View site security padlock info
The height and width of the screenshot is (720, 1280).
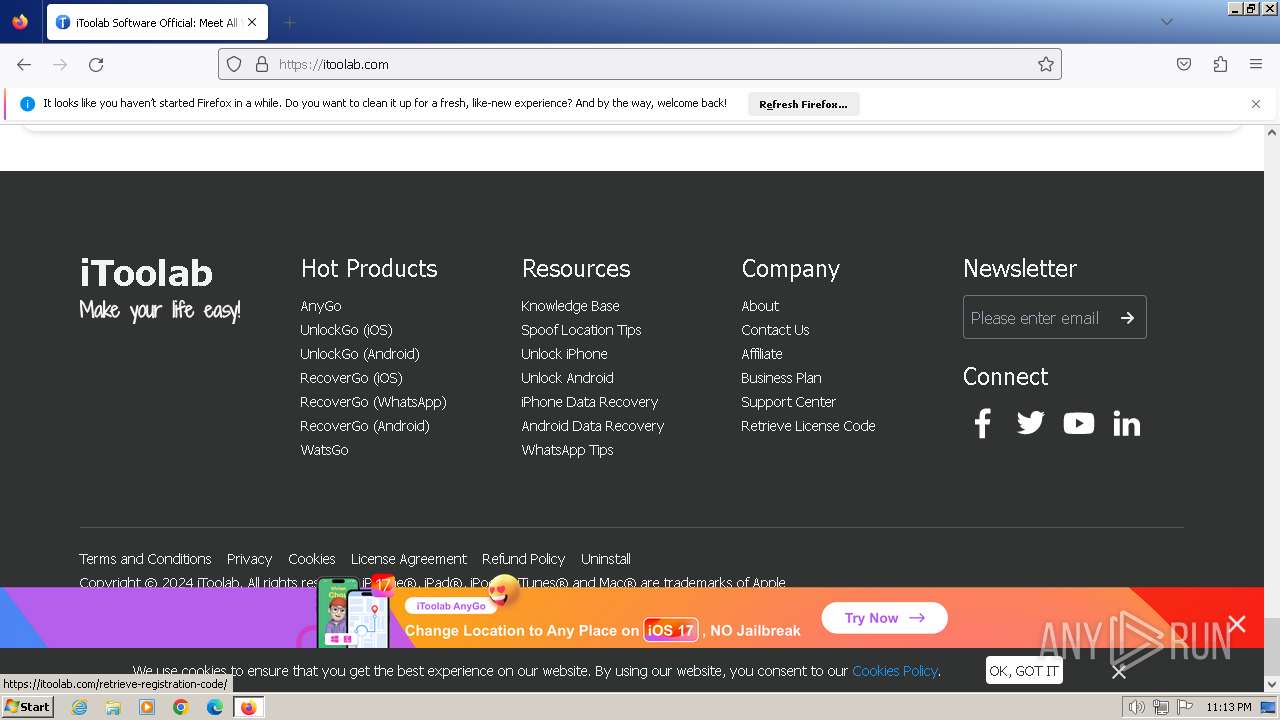click(x=262, y=64)
